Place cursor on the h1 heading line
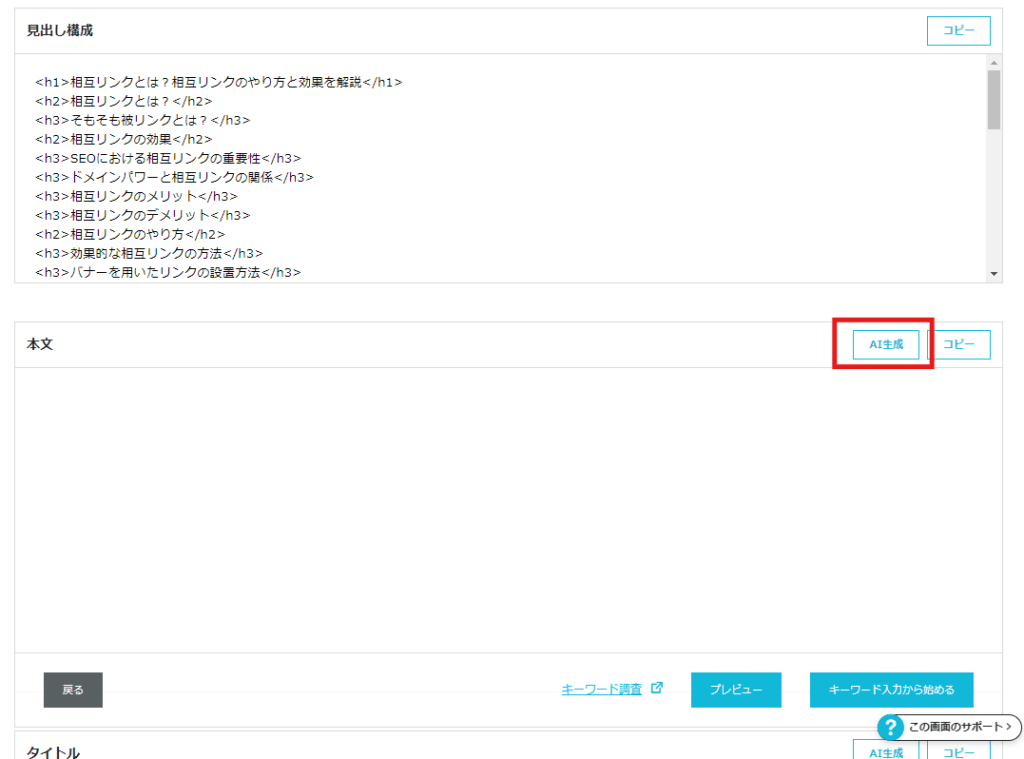The width and height of the screenshot is (1024, 759). 218,82
